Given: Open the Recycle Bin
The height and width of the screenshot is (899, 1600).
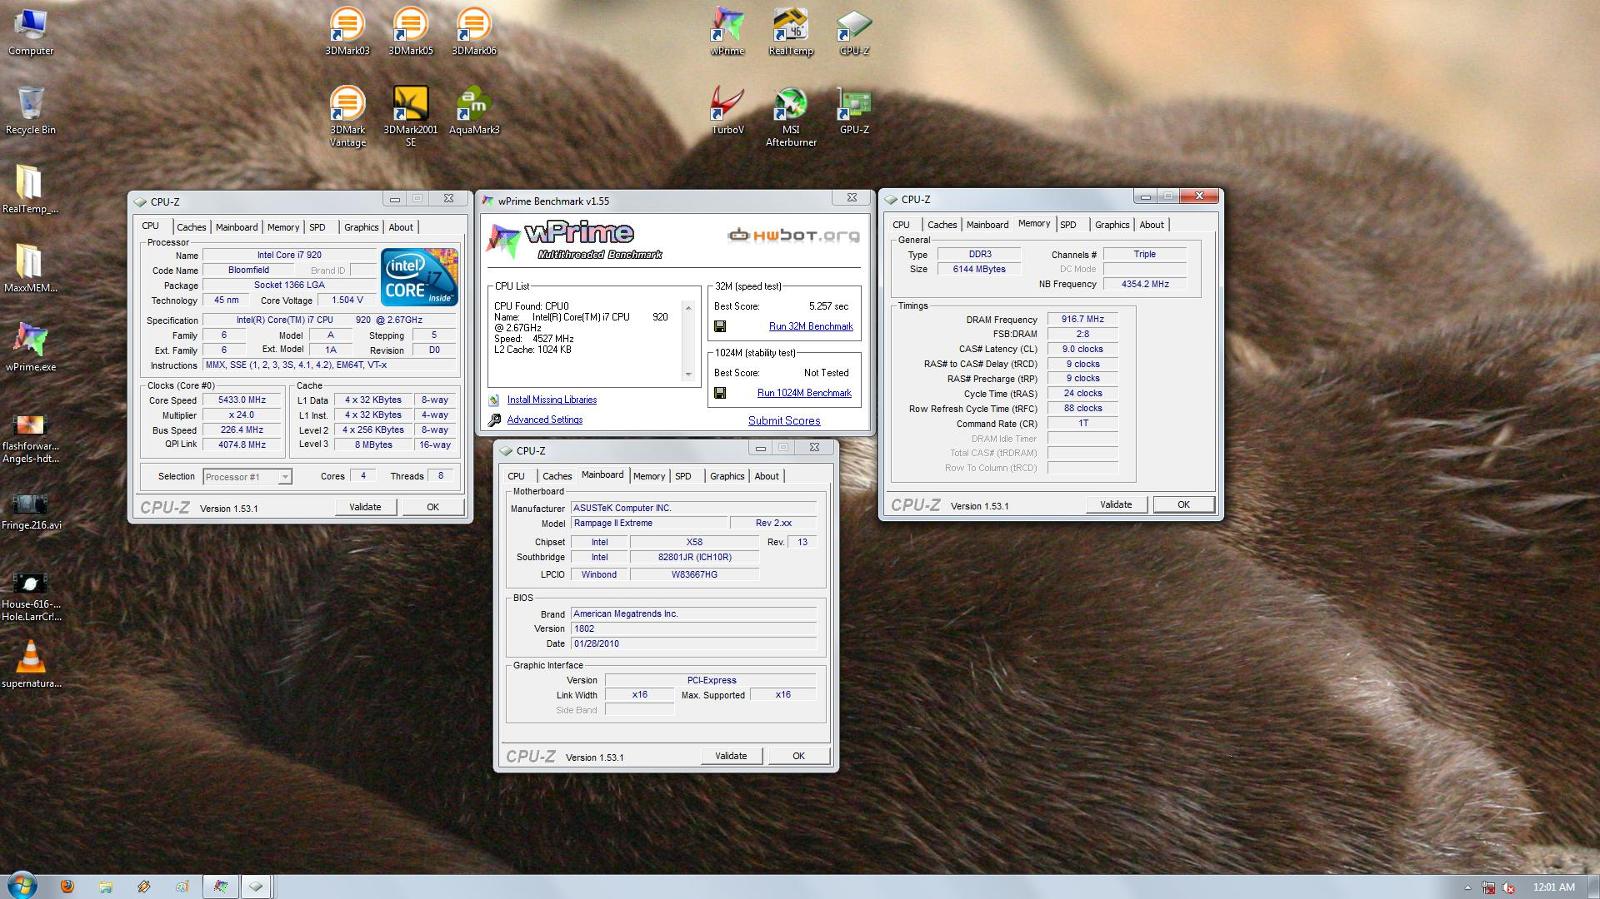Looking at the screenshot, I should [x=30, y=110].
